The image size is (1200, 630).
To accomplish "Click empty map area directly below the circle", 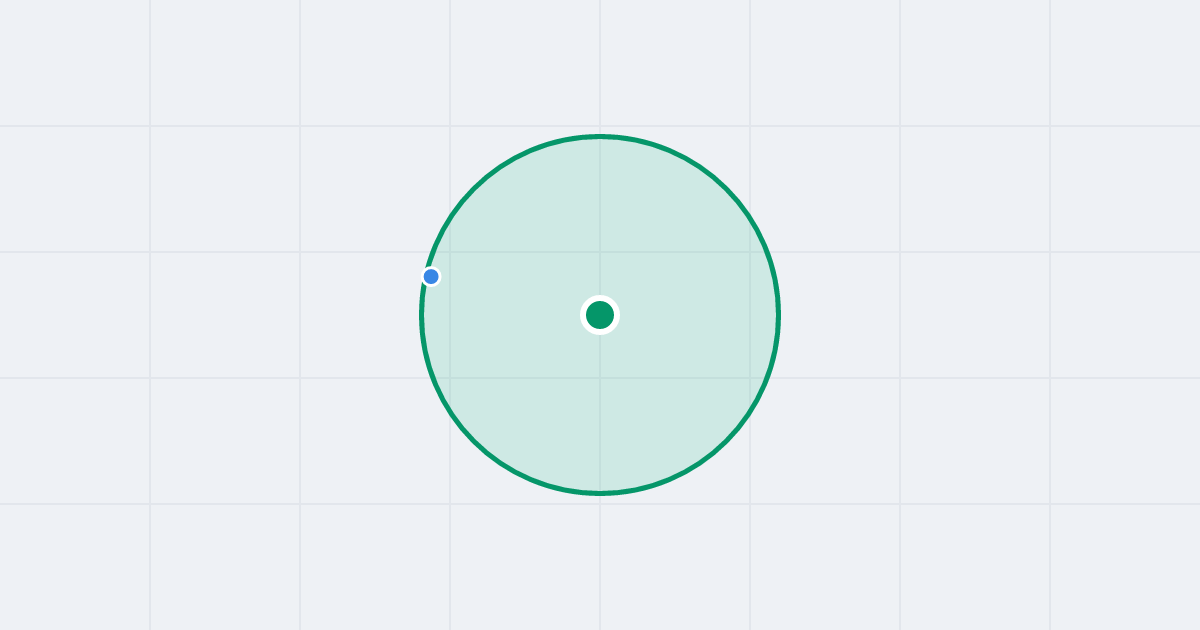I will click(600, 560).
